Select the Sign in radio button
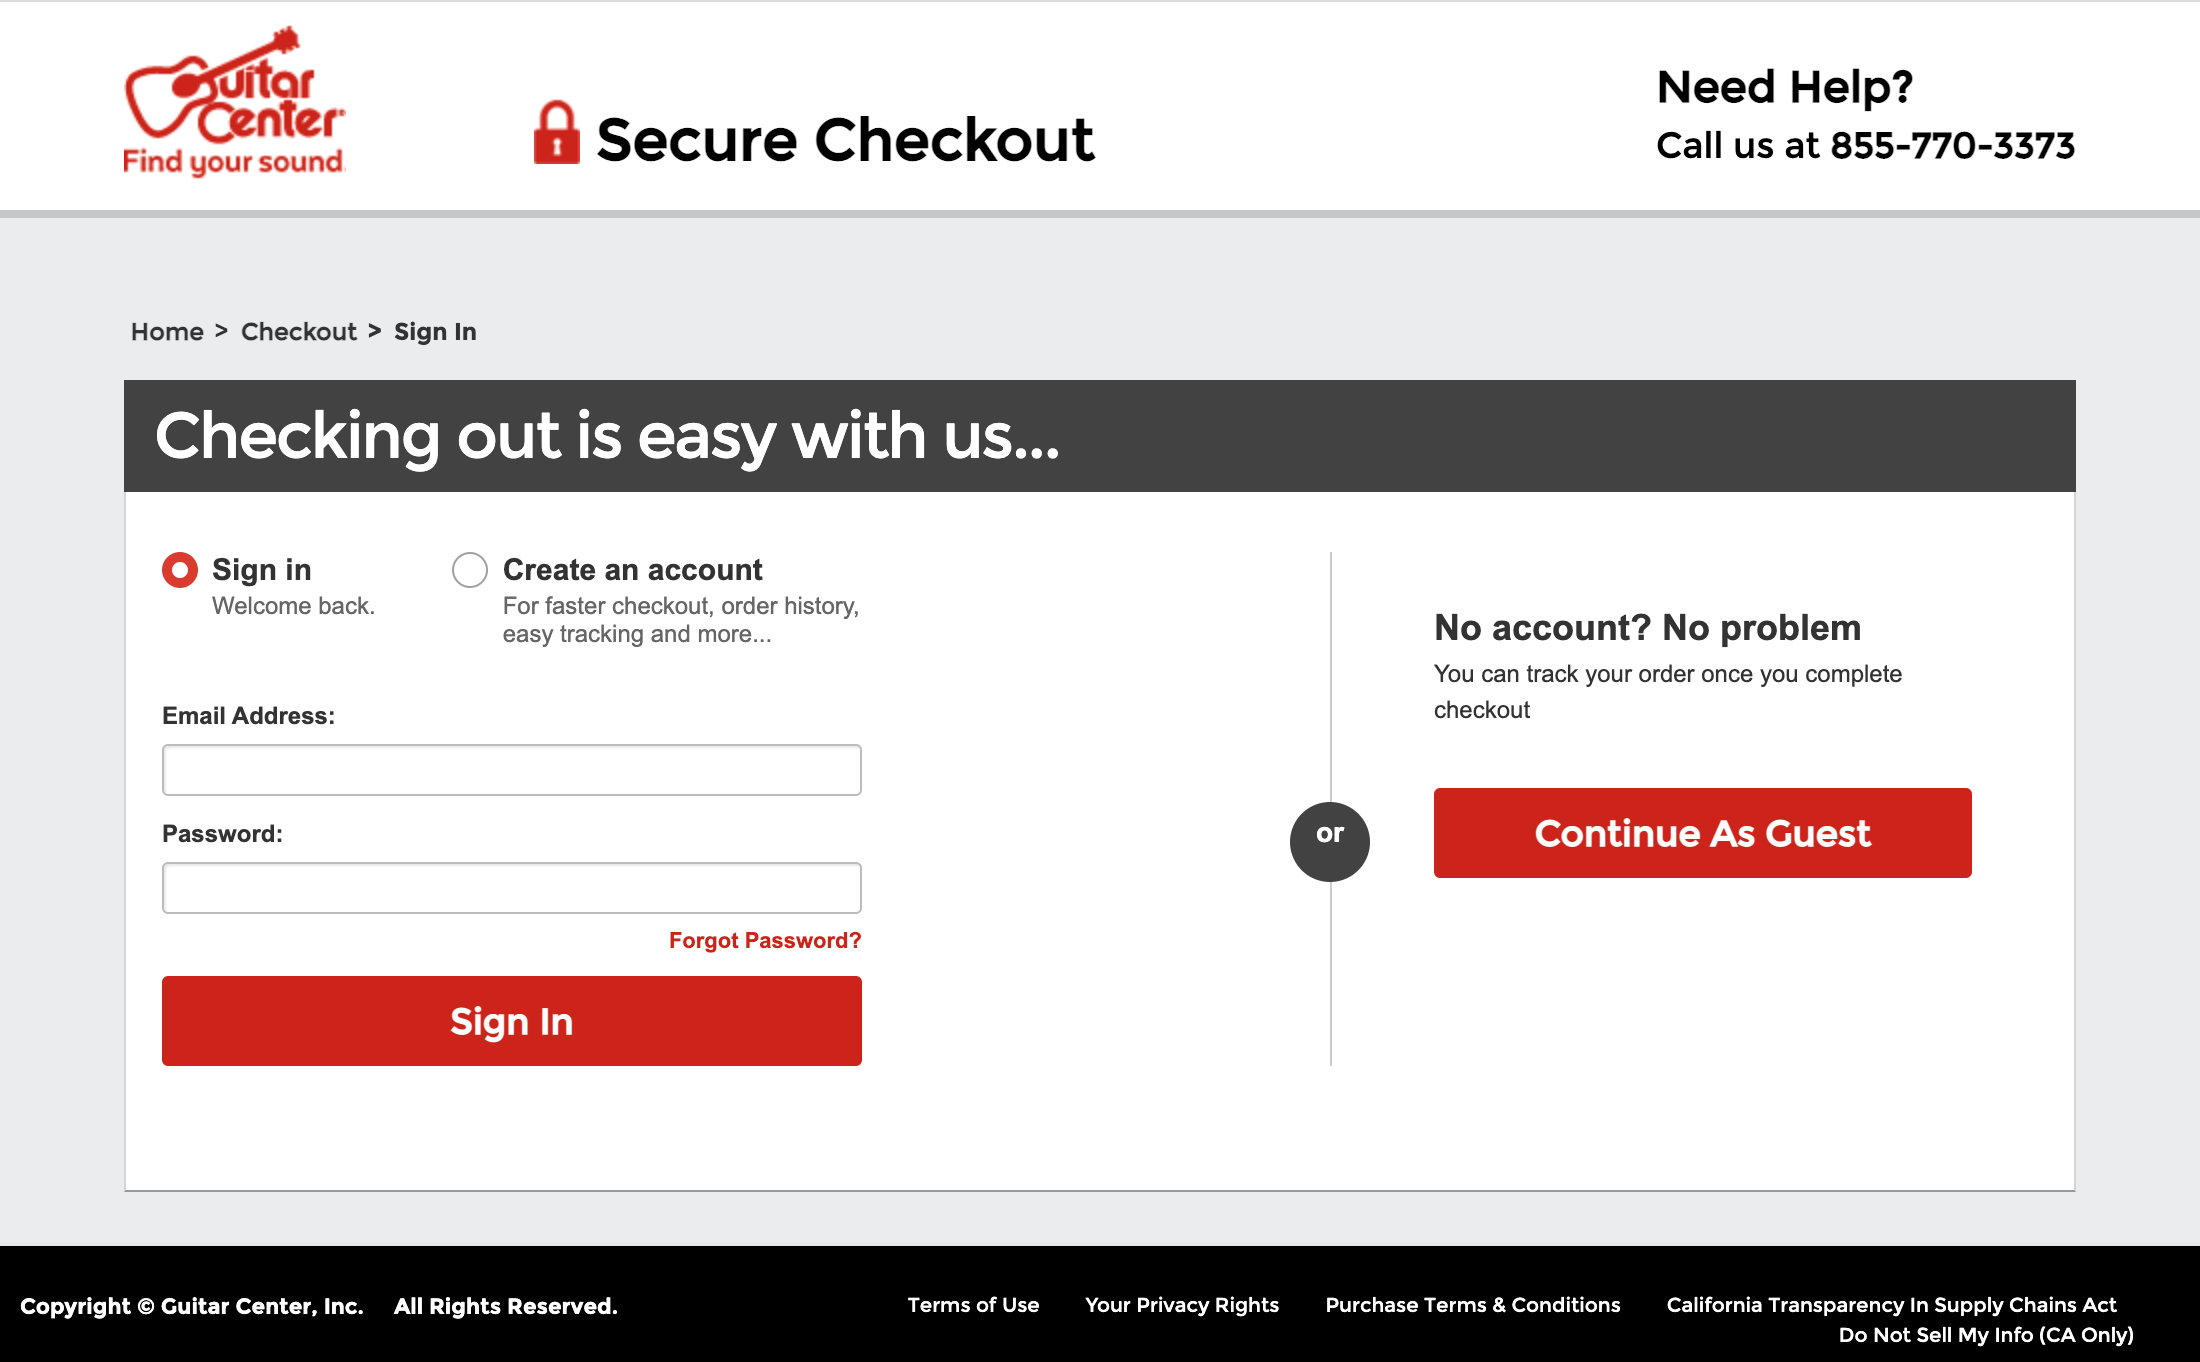 pyautogui.click(x=180, y=570)
